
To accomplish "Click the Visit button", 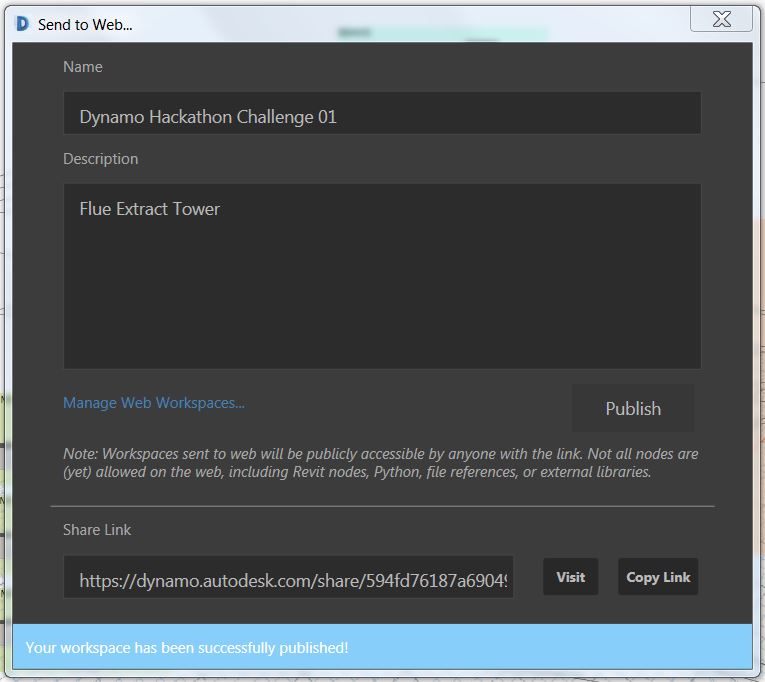I will tap(570, 577).
